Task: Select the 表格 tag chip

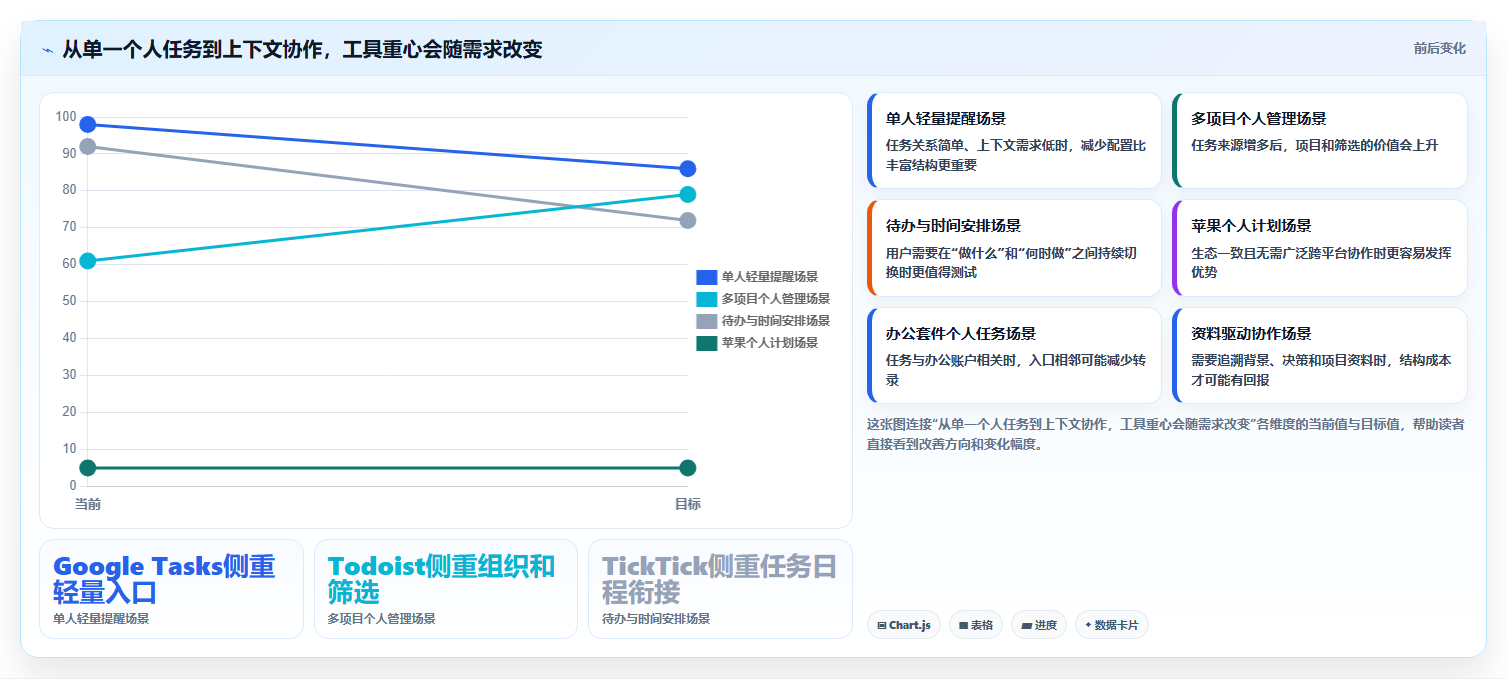Action: (975, 625)
